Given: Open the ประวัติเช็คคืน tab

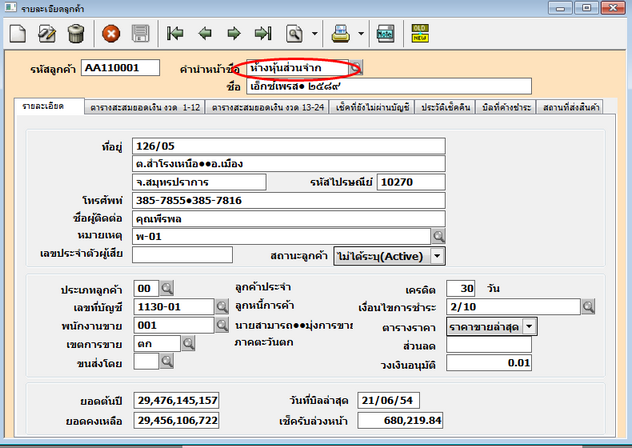Looking at the screenshot, I should pyautogui.click(x=446, y=105).
